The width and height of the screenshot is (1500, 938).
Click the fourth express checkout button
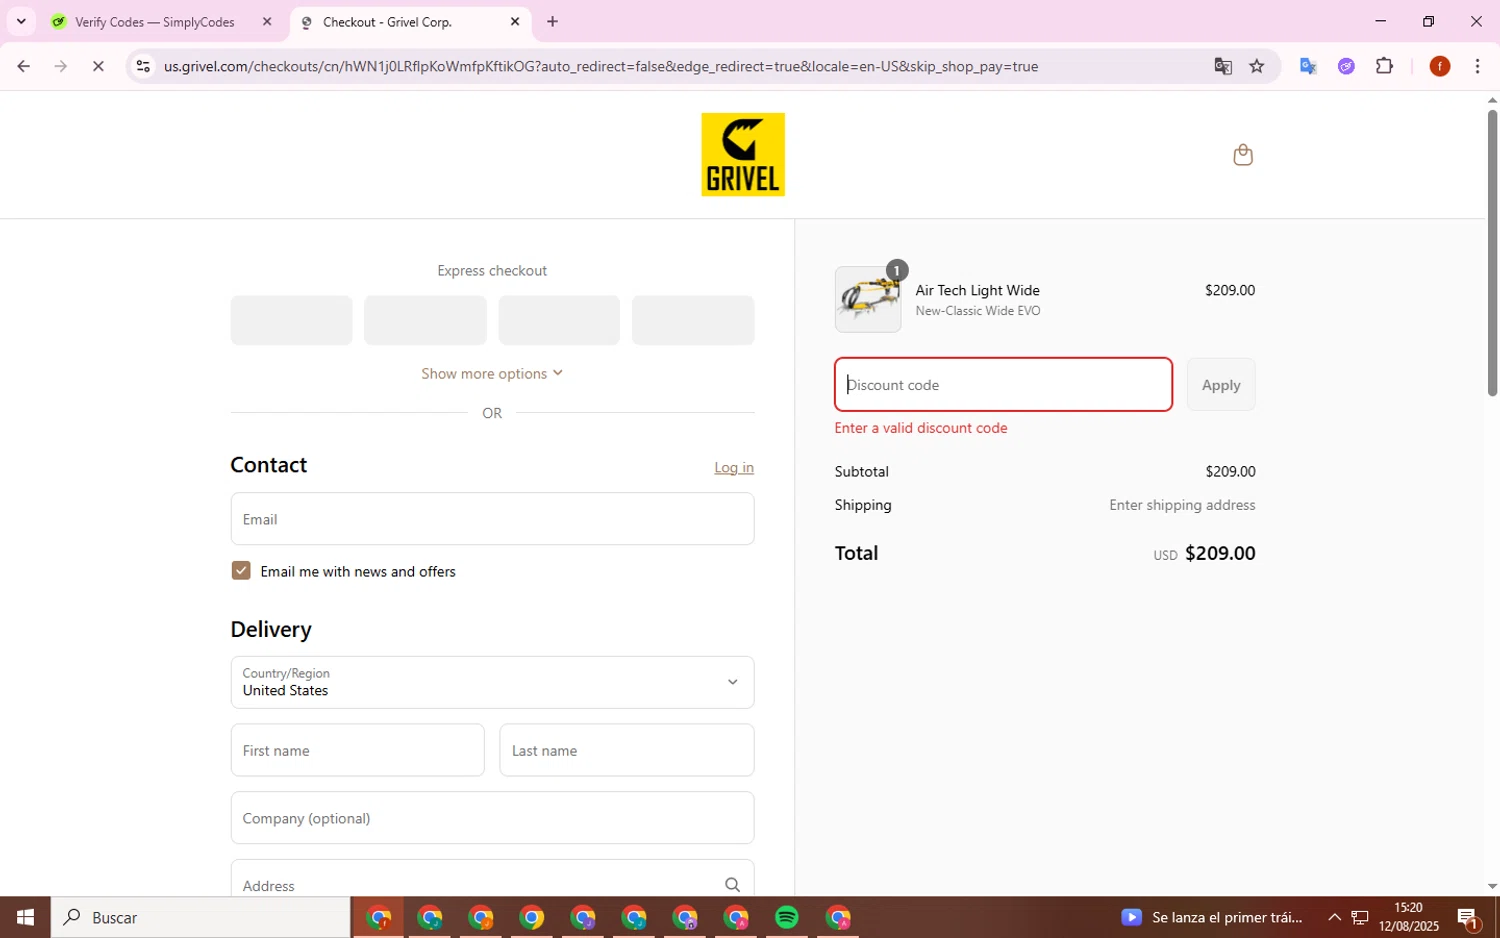(693, 320)
